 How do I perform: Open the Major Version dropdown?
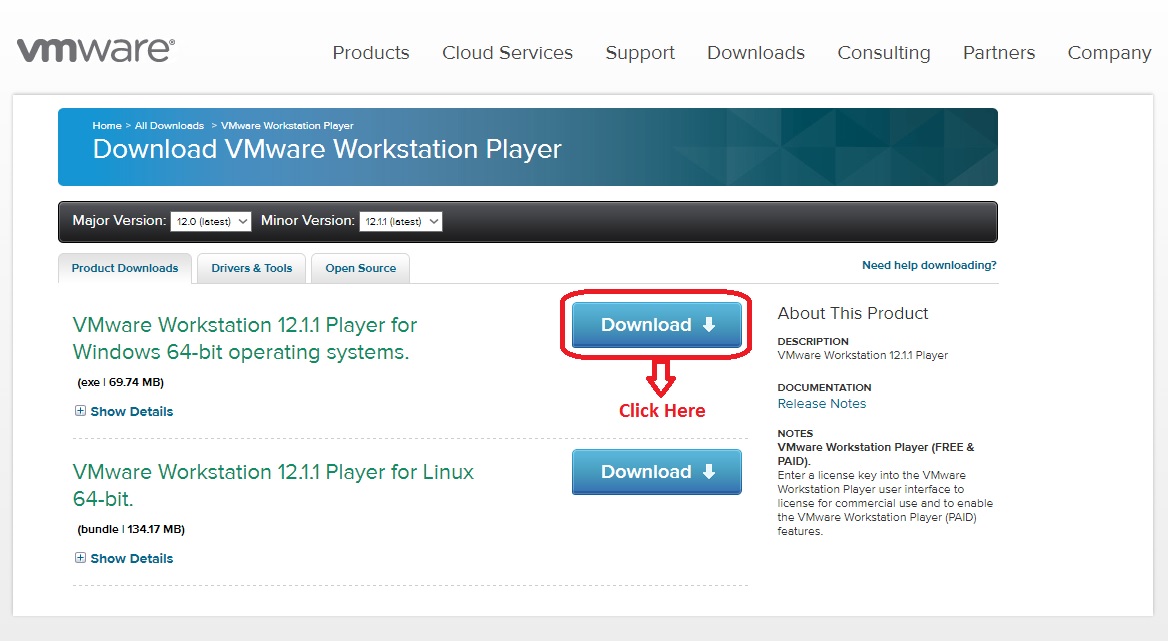211,221
